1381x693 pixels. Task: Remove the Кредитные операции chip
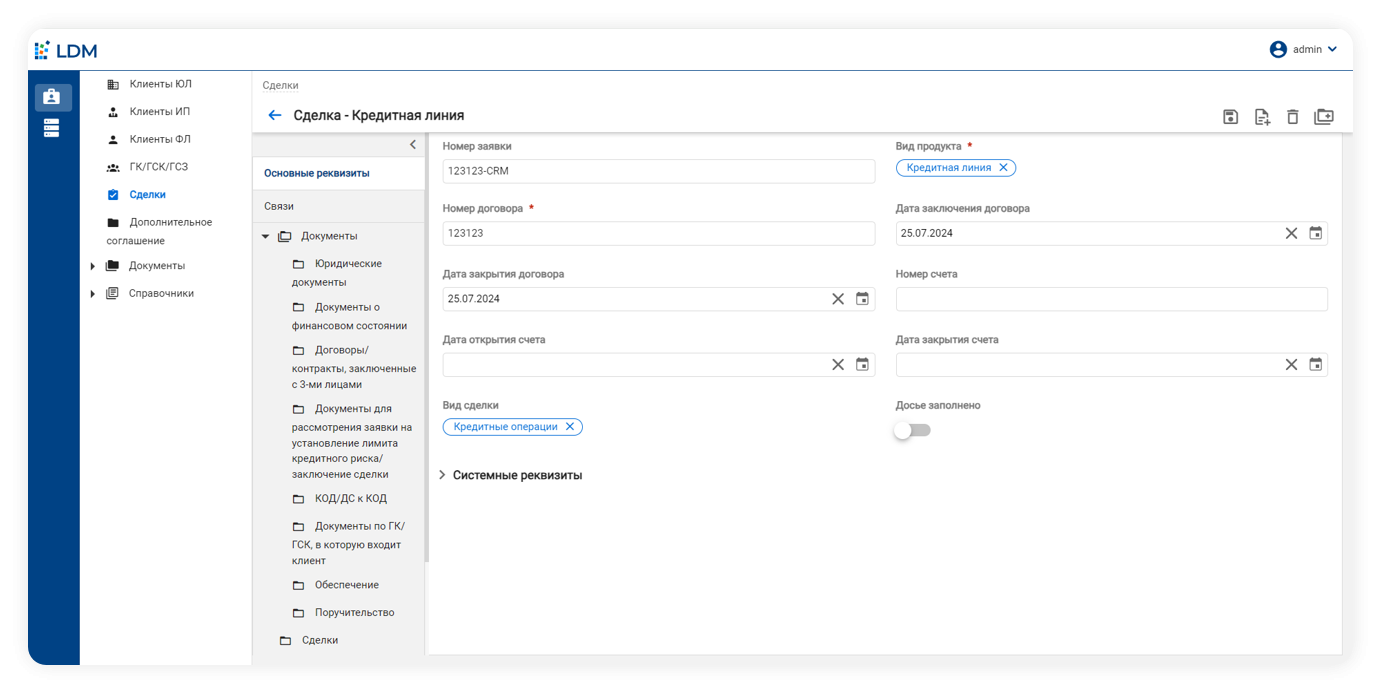pyautogui.click(x=570, y=427)
